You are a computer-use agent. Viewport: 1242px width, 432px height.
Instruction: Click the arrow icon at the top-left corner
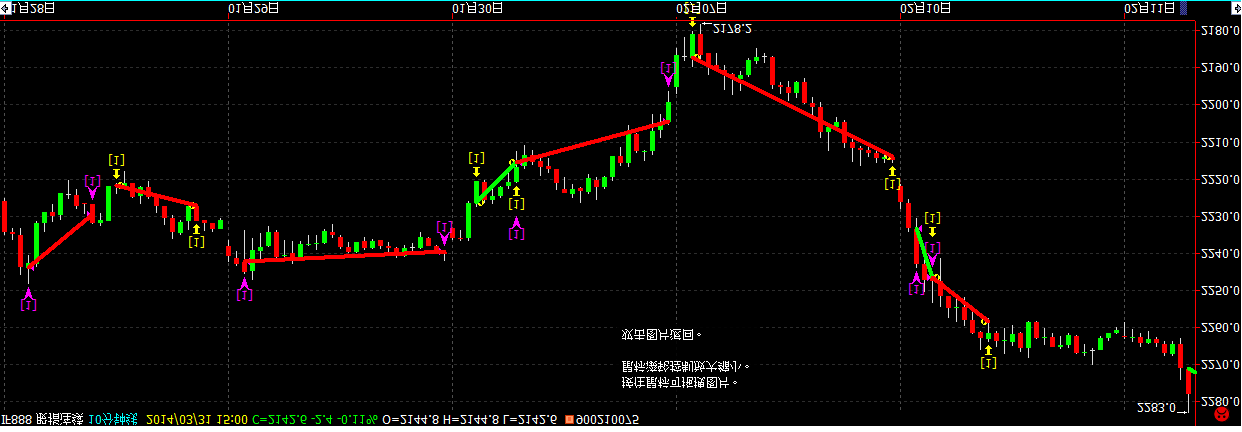point(8,7)
